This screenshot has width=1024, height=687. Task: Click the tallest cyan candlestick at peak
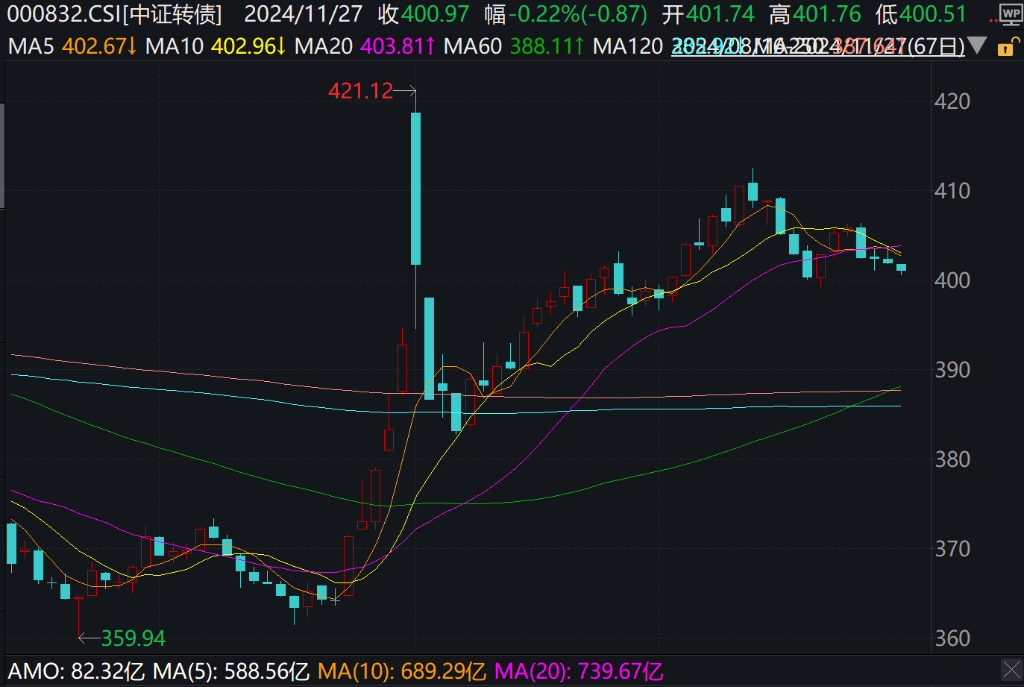point(415,188)
